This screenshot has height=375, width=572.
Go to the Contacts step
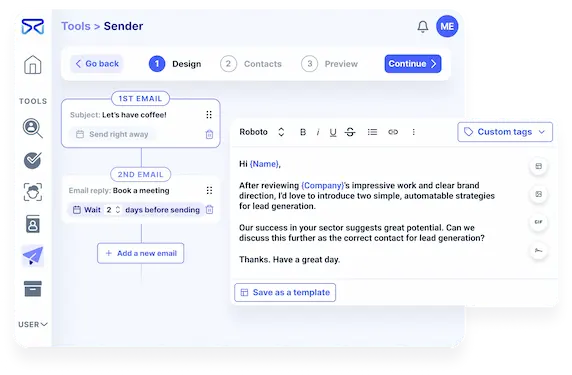pos(251,64)
